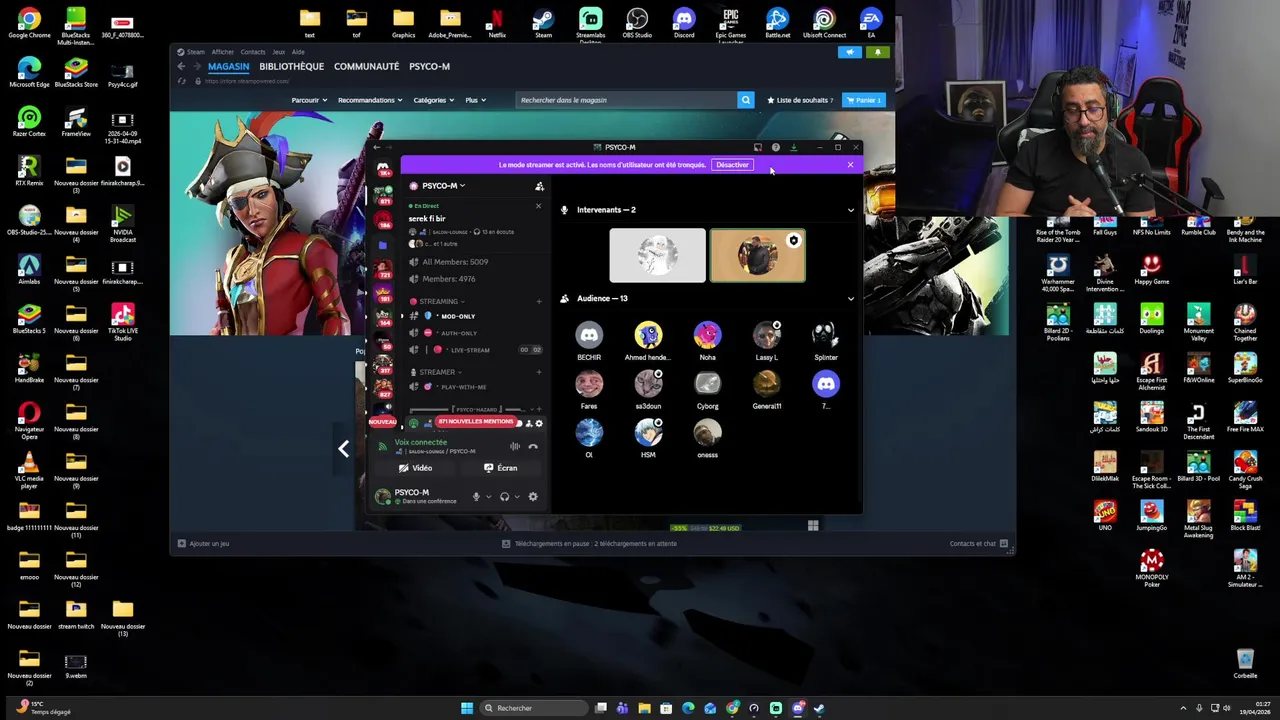Open Razer Cortex desktop icon

coord(29,121)
